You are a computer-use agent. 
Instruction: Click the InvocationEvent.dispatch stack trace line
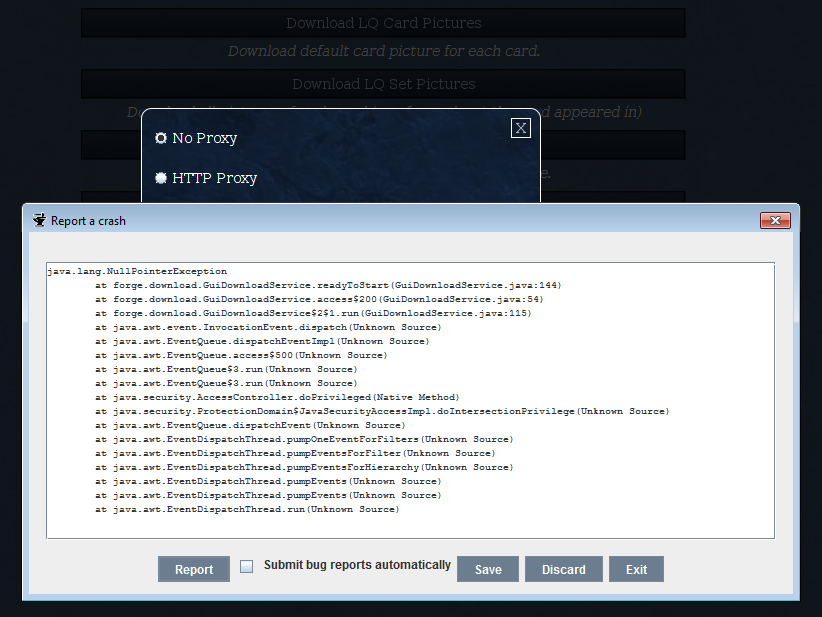point(267,327)
